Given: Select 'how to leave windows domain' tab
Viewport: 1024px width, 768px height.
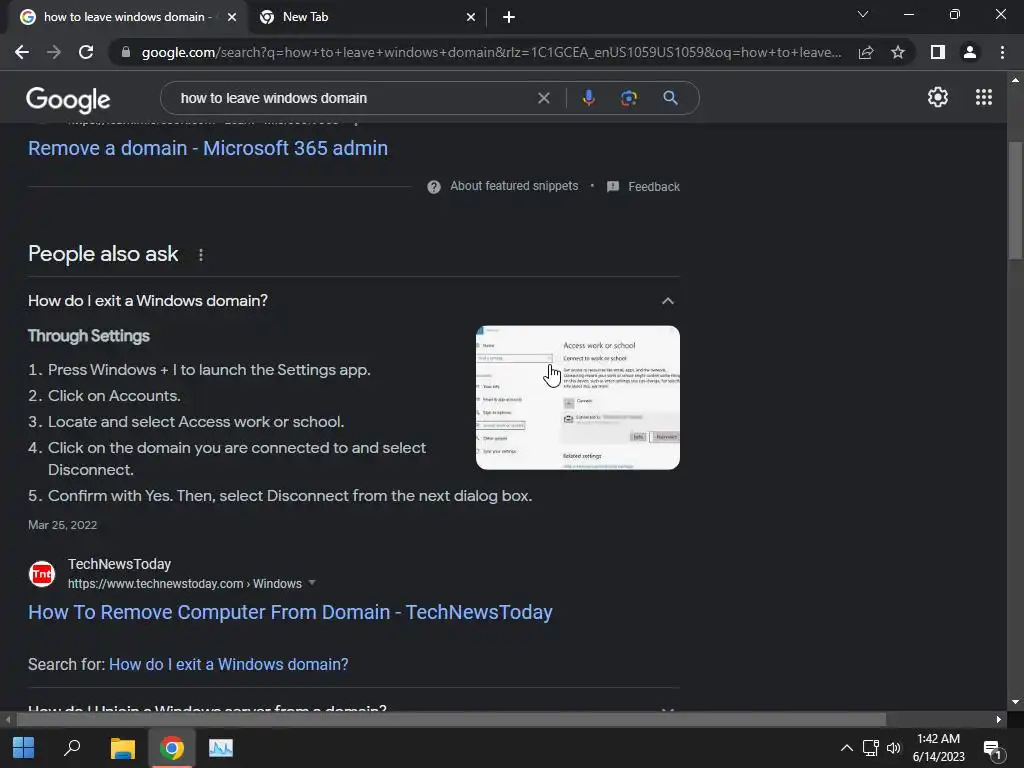Looking at the screenshot, I should click(x=124, y=17).
